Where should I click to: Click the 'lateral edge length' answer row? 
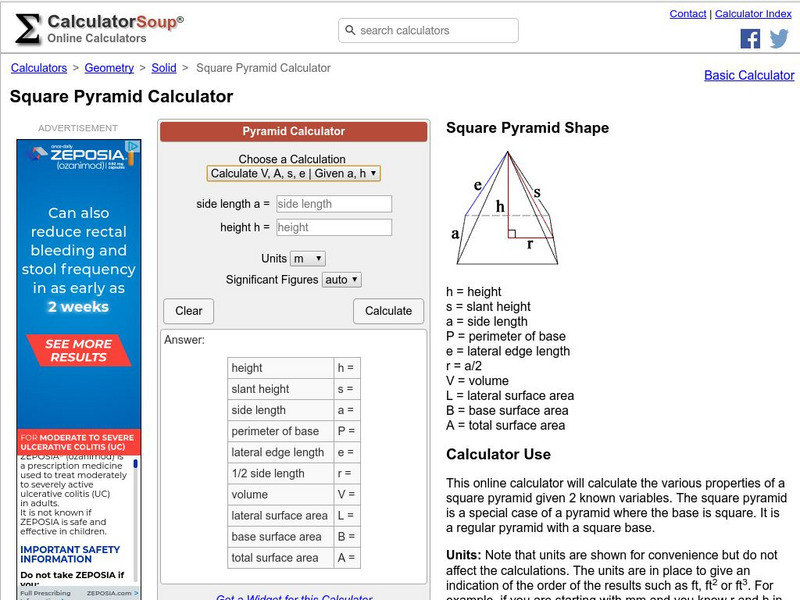(294, 453)
